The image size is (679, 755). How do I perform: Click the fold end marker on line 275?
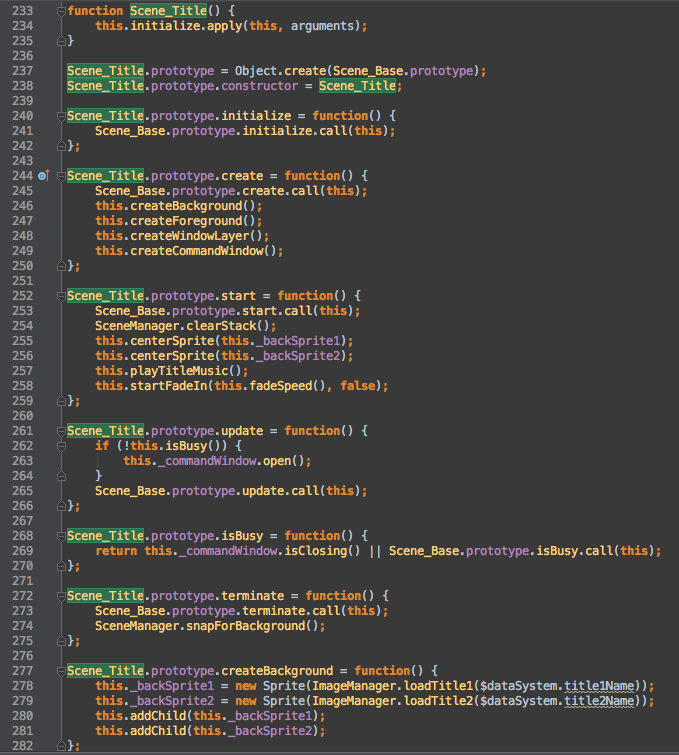pos(61,641)
